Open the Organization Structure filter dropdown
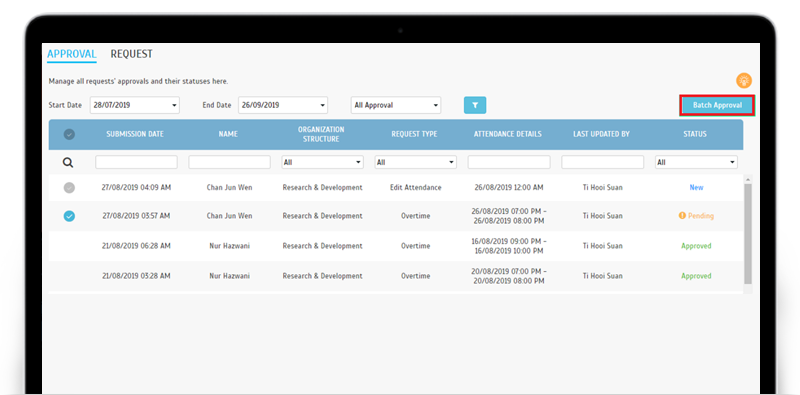This screenshot has height=395, width=800. pos(322,162)
